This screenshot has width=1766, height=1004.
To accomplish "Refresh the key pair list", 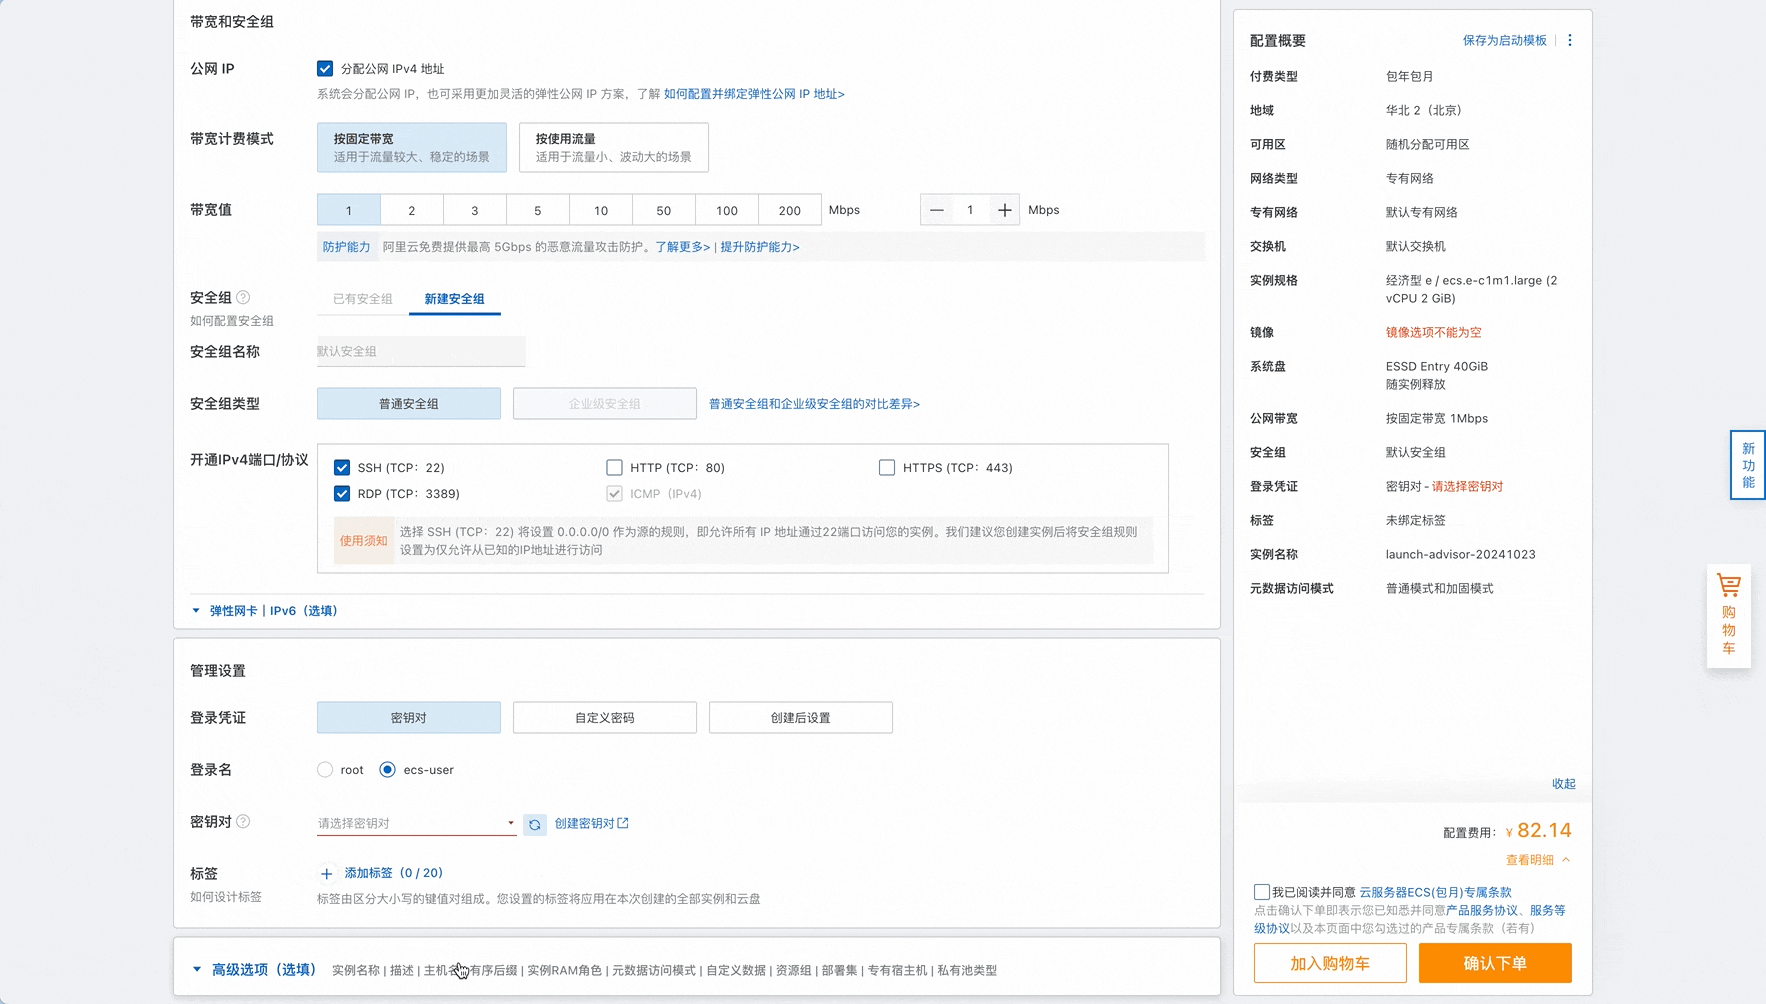I will (536, 824).
